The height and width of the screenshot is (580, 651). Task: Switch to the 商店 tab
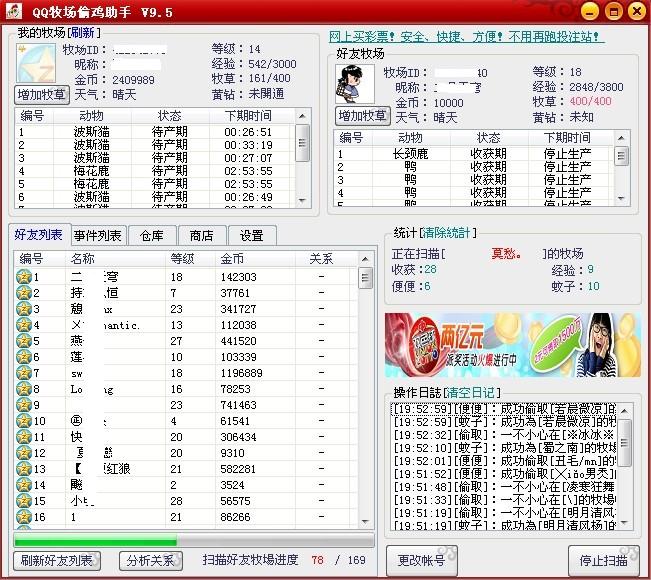click(x=202, y=236)
